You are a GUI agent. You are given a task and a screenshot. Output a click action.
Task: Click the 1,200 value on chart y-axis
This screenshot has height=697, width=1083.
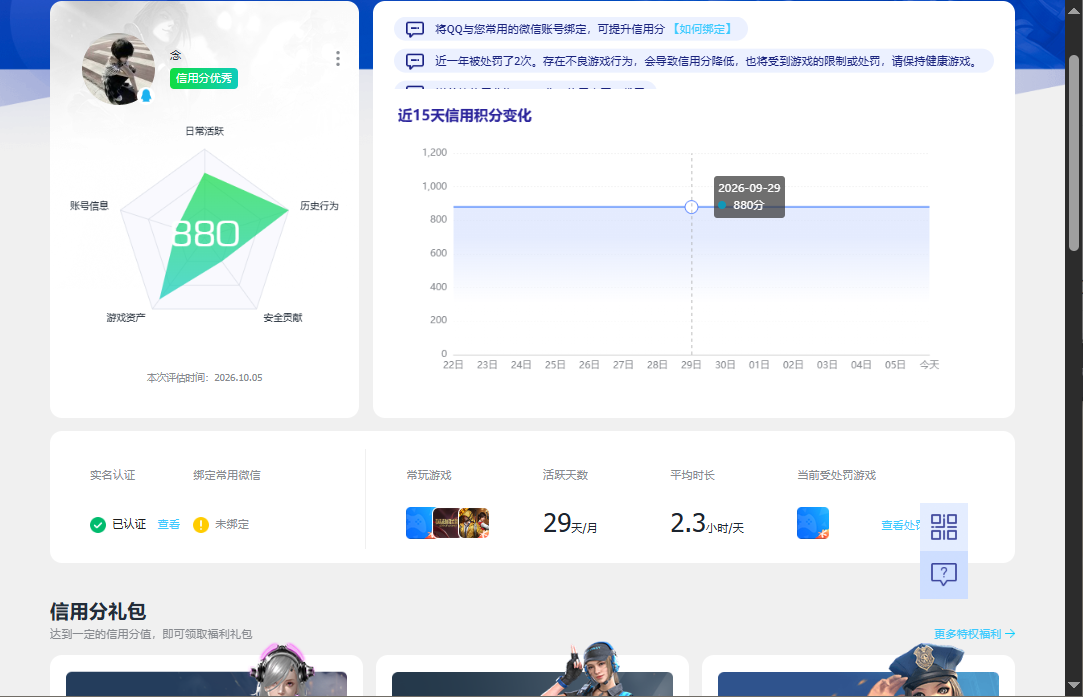coord(434,152)
